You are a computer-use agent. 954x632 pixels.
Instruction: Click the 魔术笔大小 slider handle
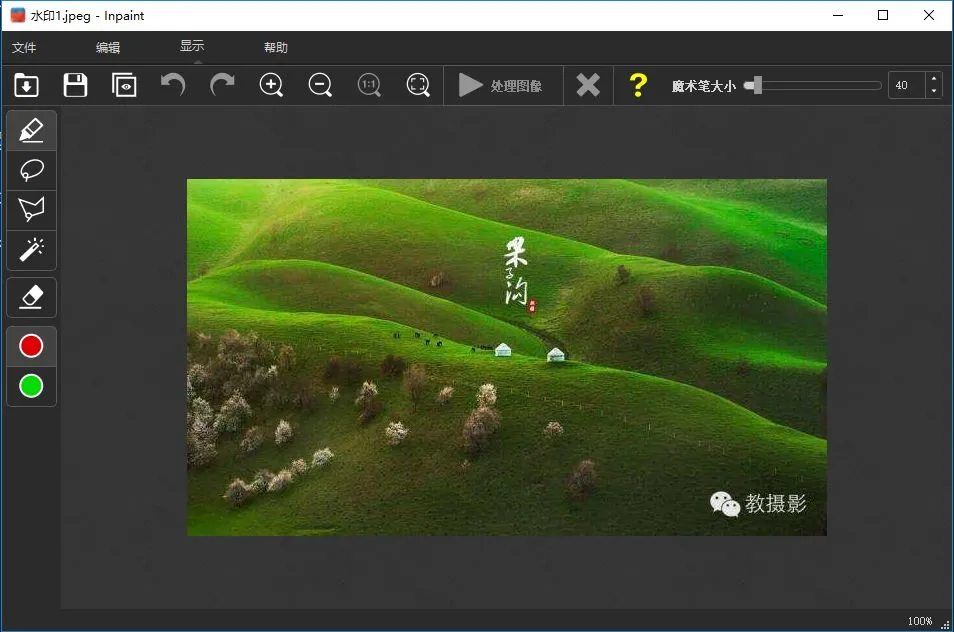point(757,86)
